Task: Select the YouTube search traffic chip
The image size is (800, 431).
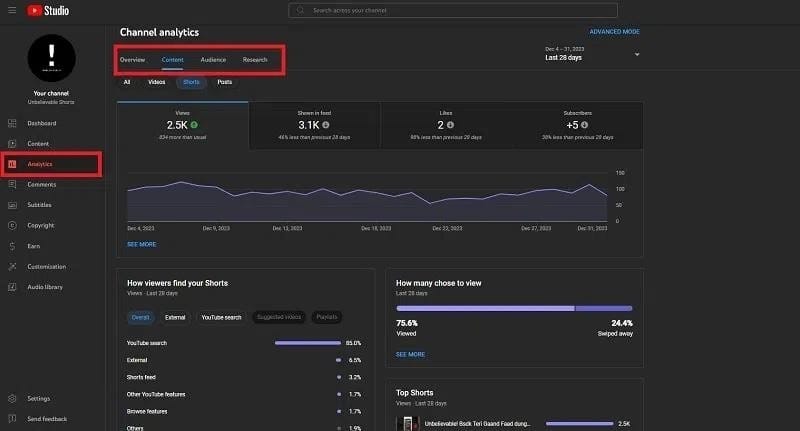Action: click(x=221, y=317)
